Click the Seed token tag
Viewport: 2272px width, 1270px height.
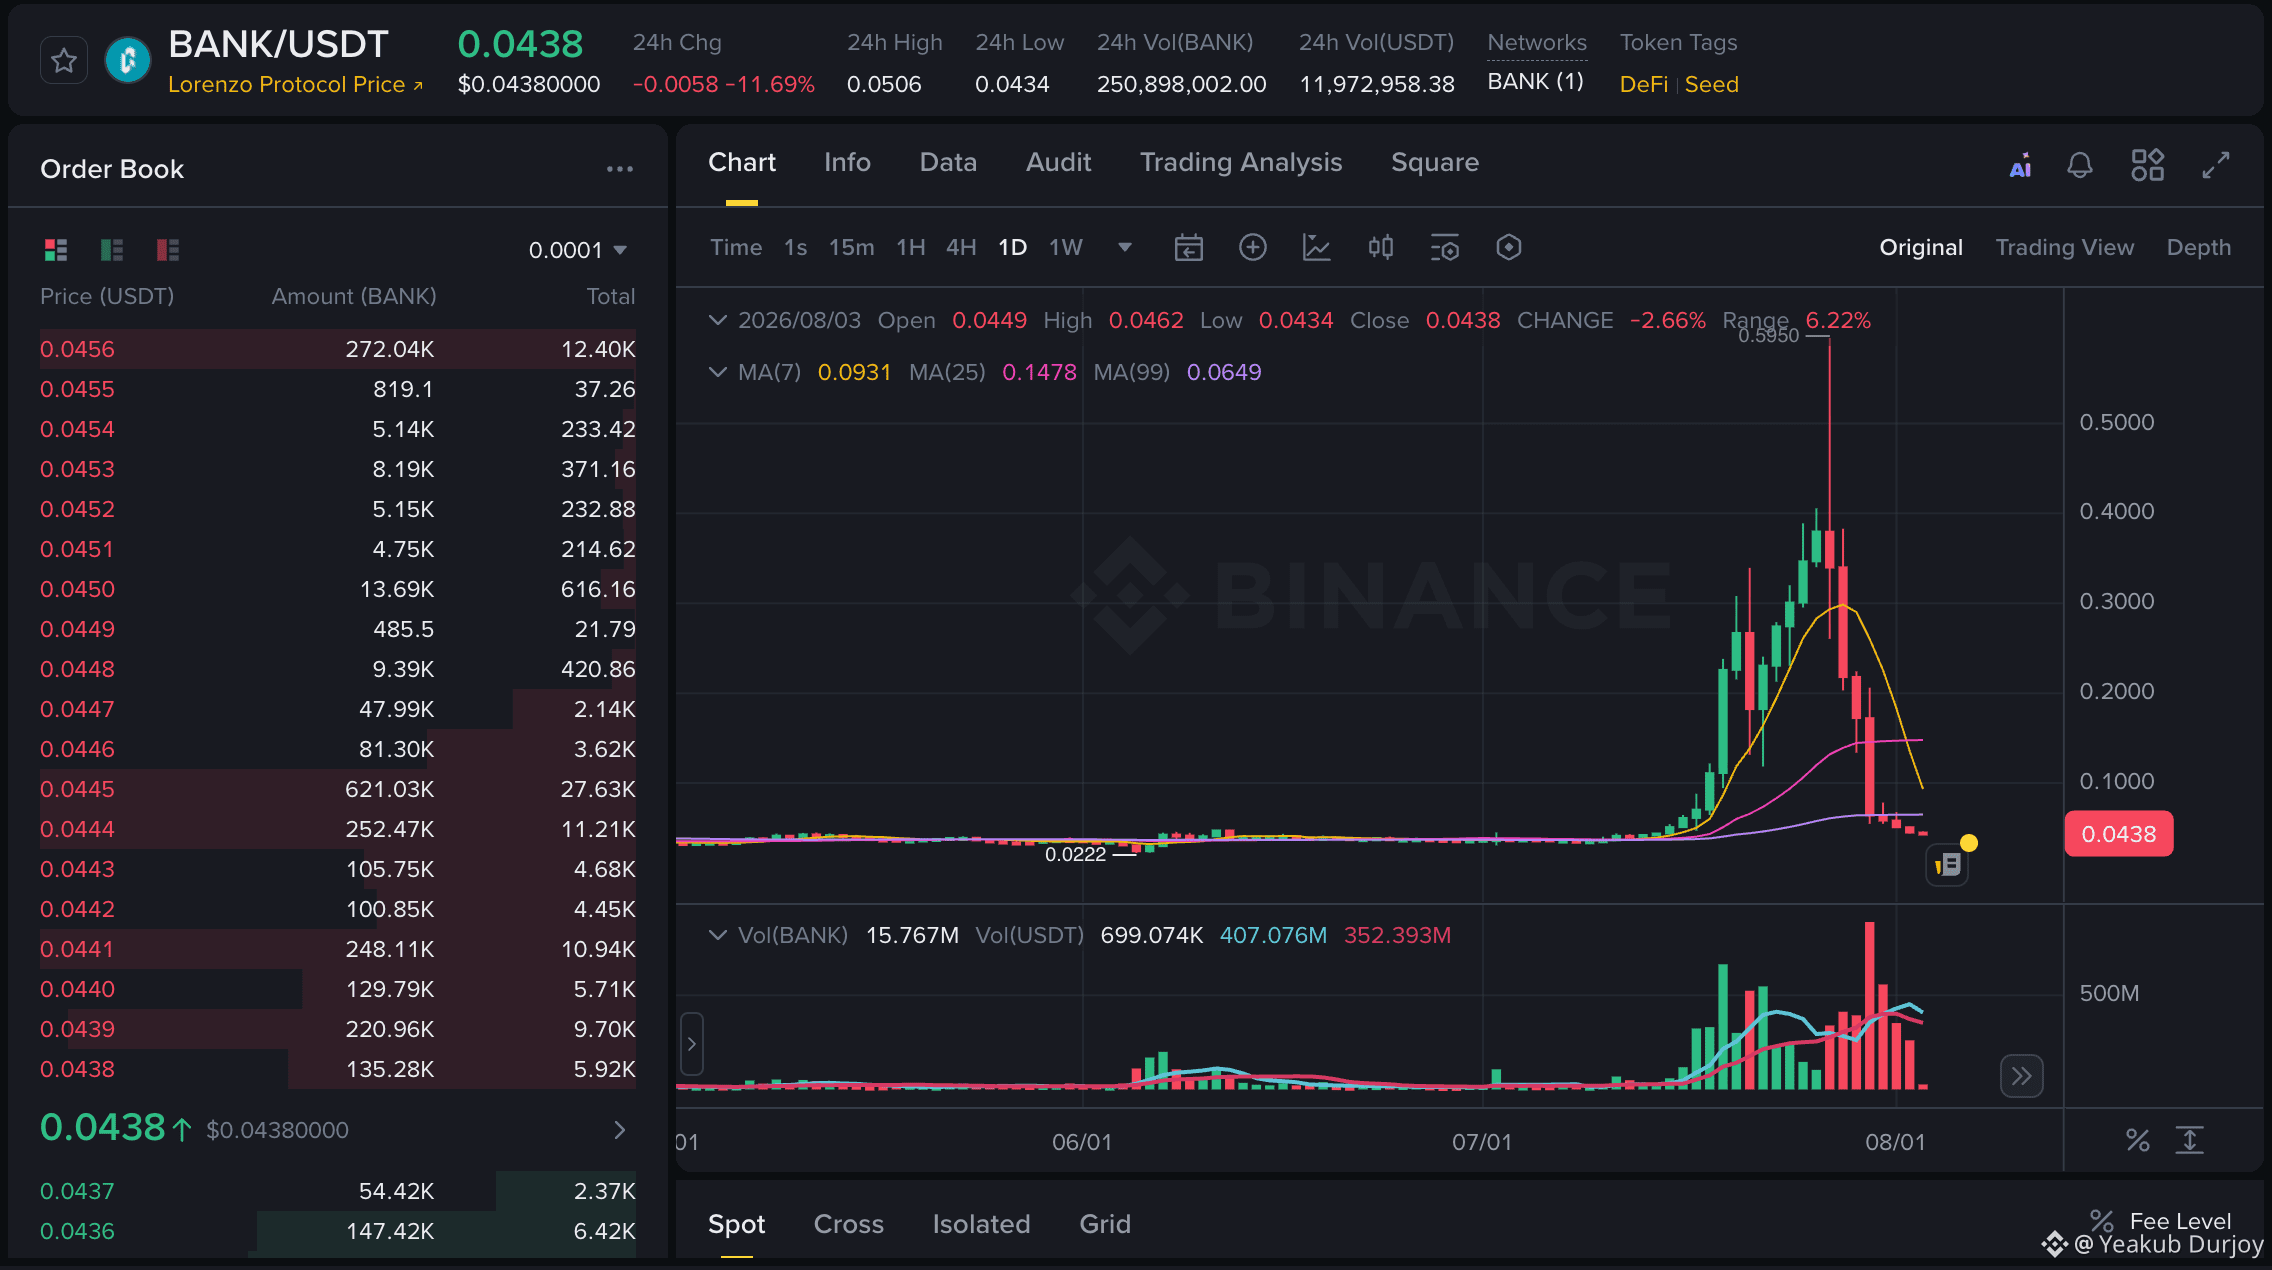point(1712,85)
